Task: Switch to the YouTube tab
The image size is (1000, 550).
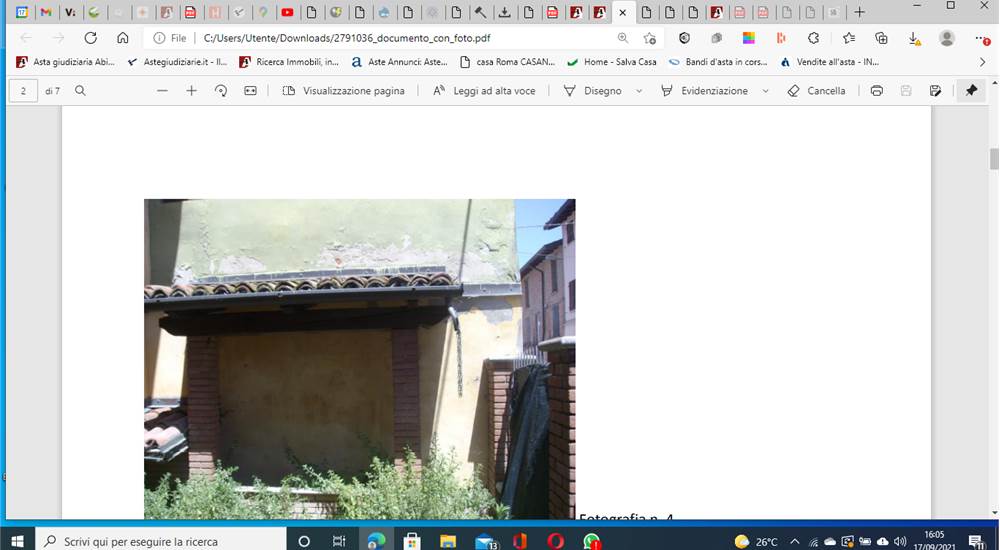Action: pyautogui.click(x=288, y=12)
